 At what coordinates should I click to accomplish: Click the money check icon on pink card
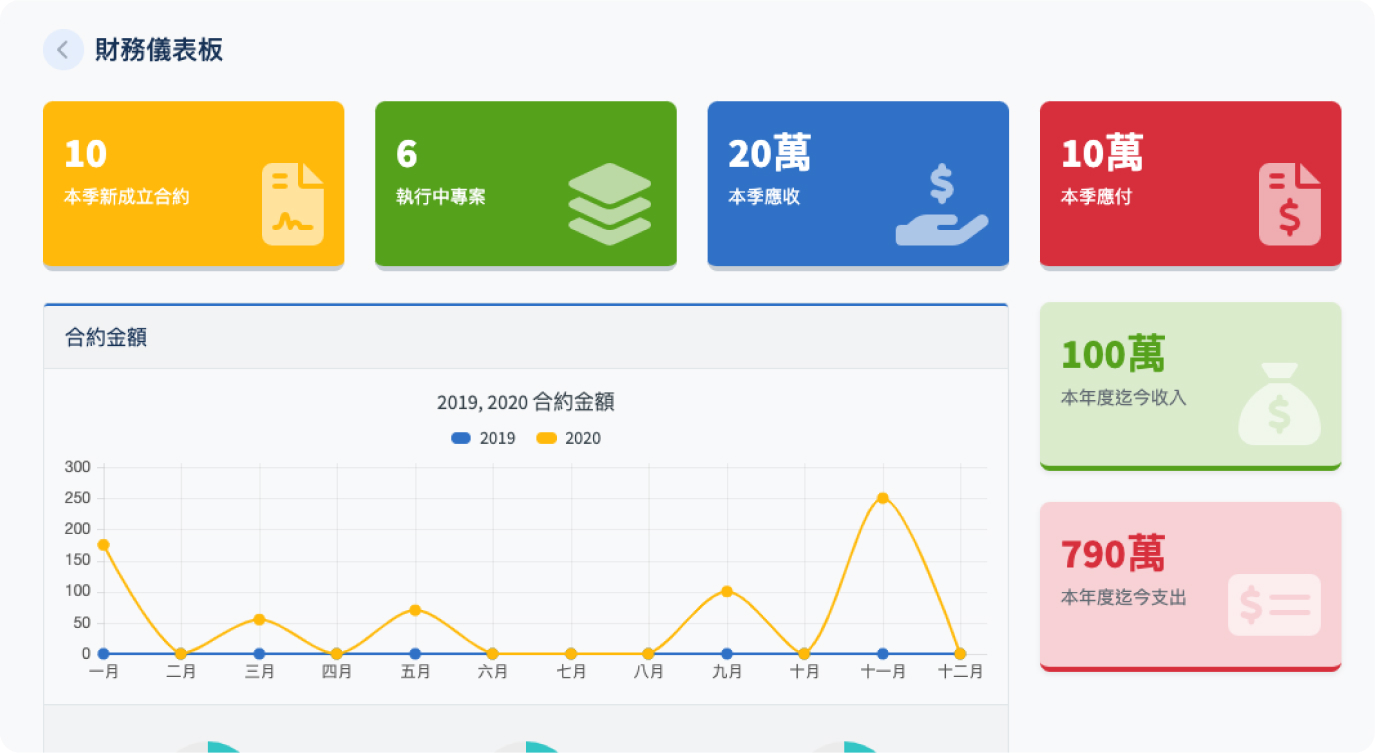coord(1273,605)
